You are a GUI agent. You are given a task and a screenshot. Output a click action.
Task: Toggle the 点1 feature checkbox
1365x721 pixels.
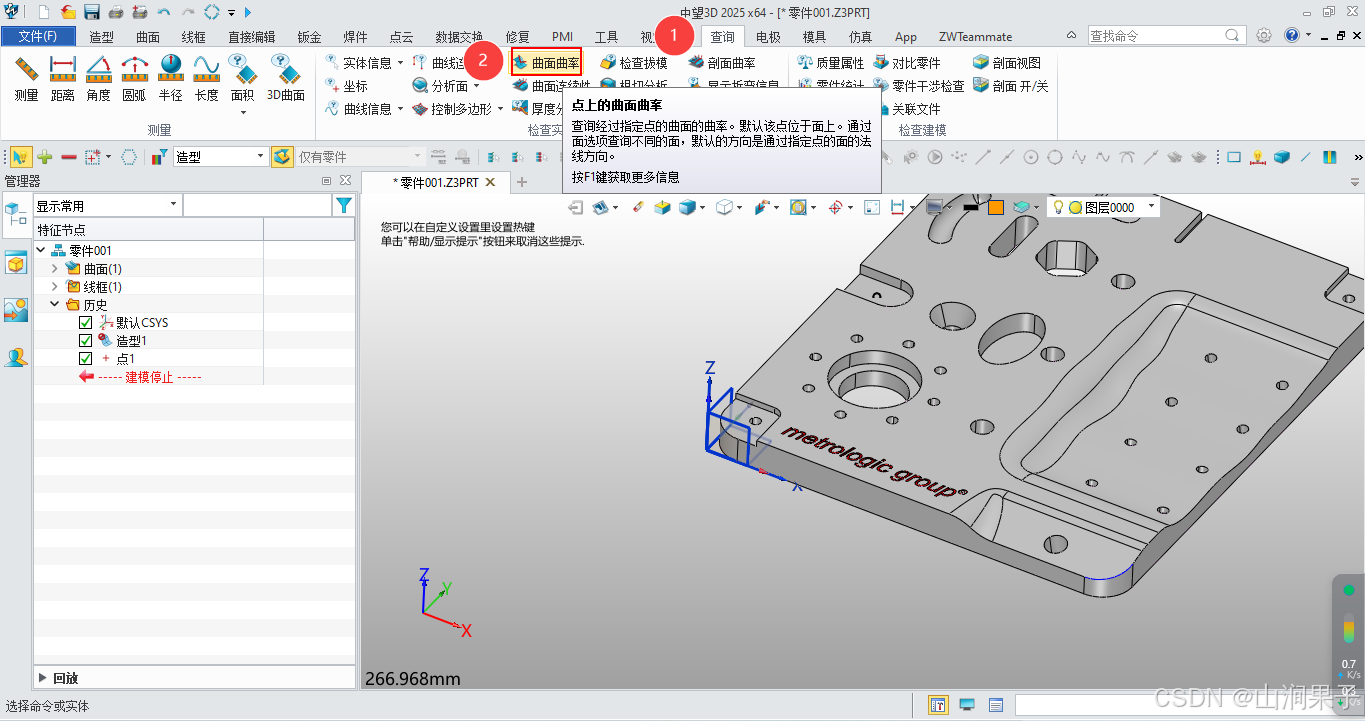86,359
